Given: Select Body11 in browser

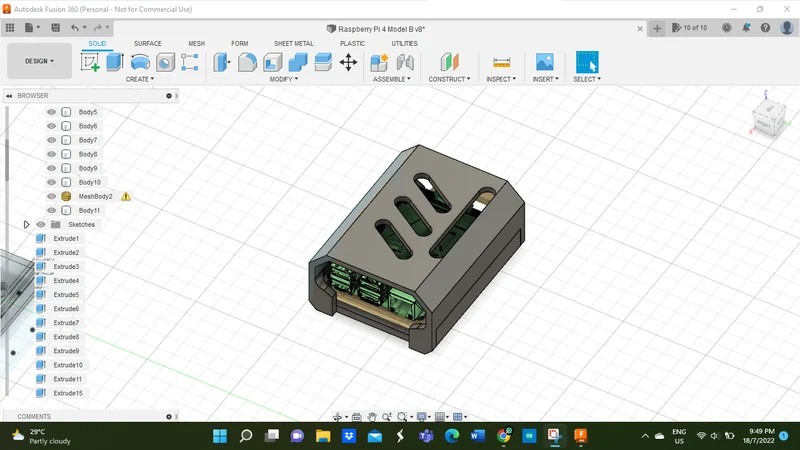Looking at the screenshot, I should click(89, 210).
